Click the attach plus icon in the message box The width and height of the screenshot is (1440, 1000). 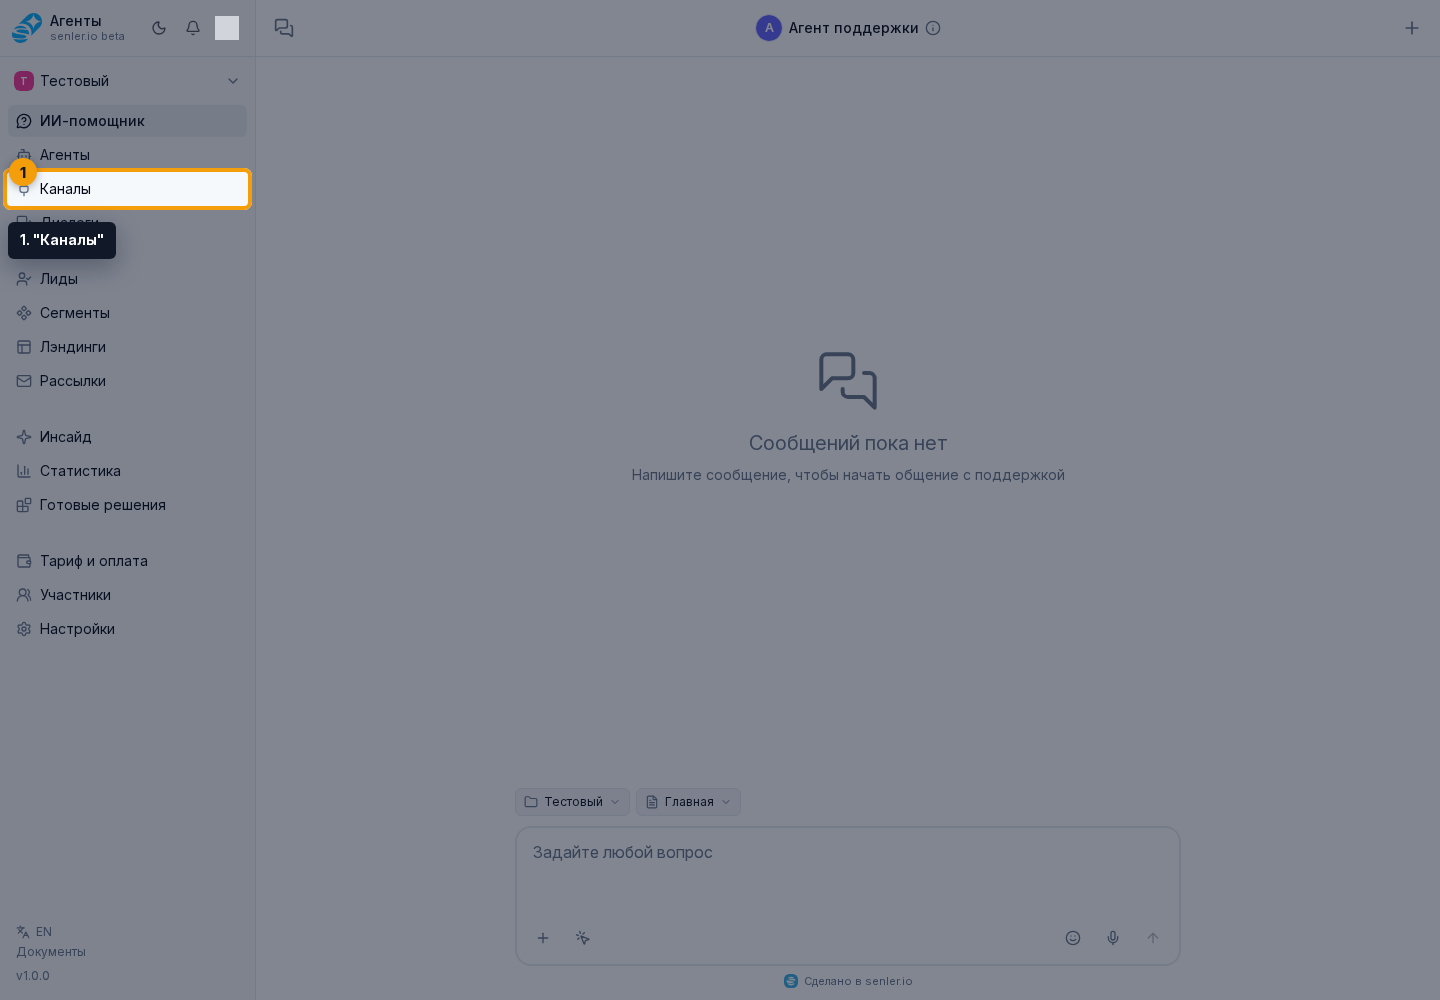[543, 938]
